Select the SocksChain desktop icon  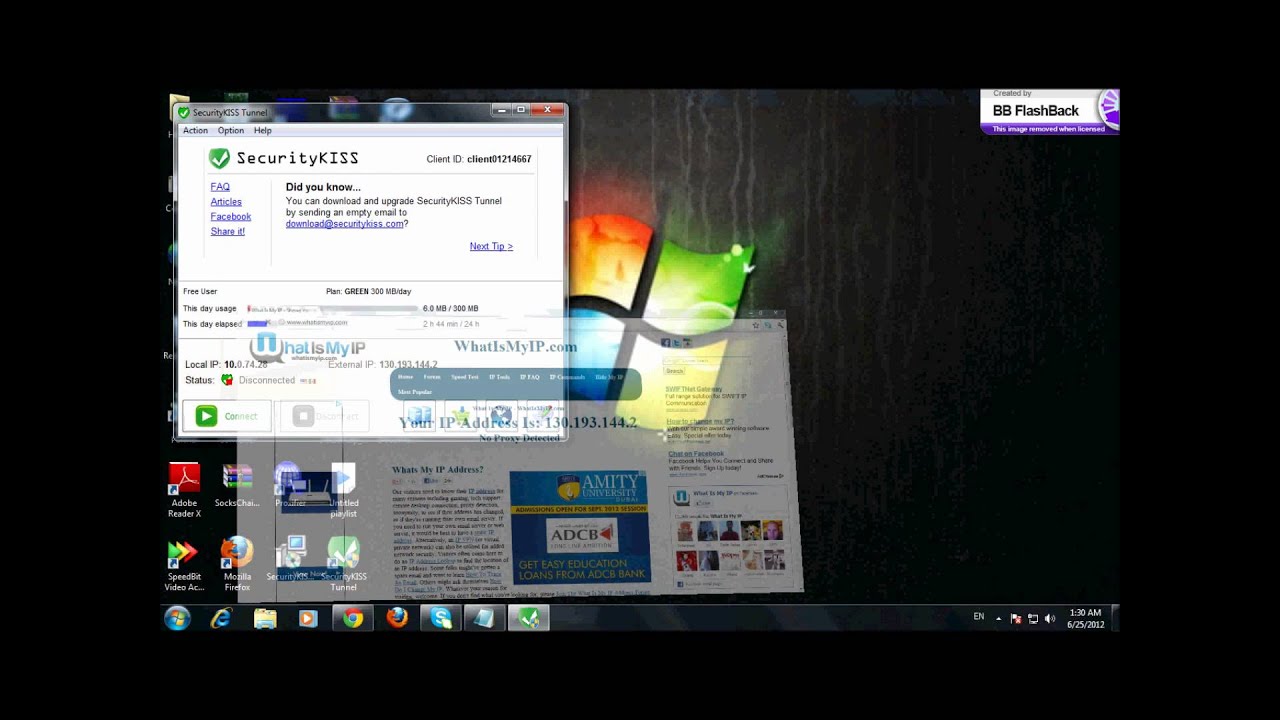point(237,487)
